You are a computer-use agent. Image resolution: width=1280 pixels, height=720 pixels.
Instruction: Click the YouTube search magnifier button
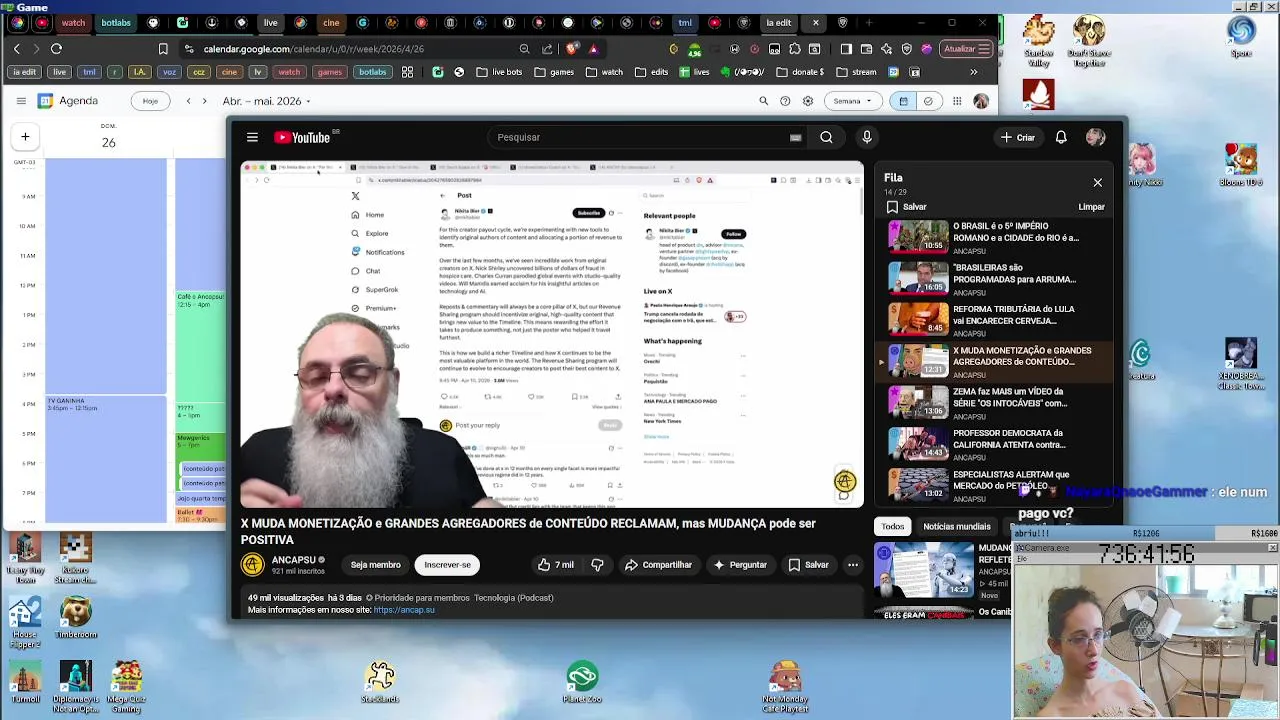tap(826, 137)
